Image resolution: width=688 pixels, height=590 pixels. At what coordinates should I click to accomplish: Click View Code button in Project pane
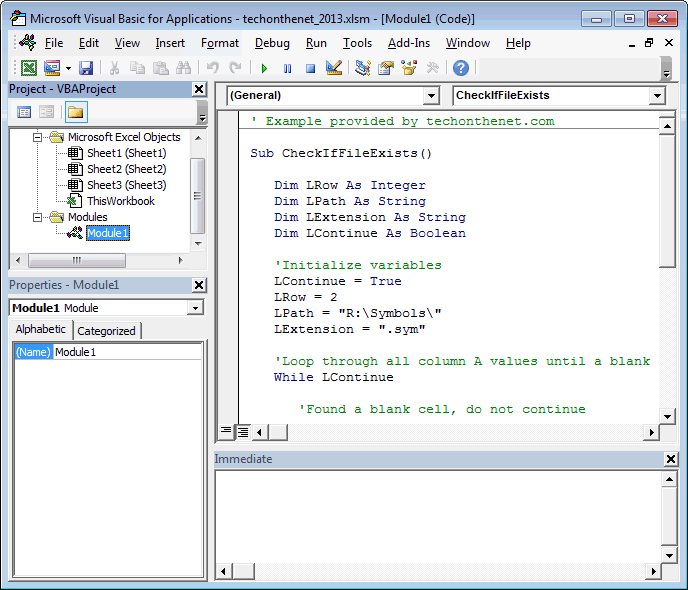click(x=24, y=112)
